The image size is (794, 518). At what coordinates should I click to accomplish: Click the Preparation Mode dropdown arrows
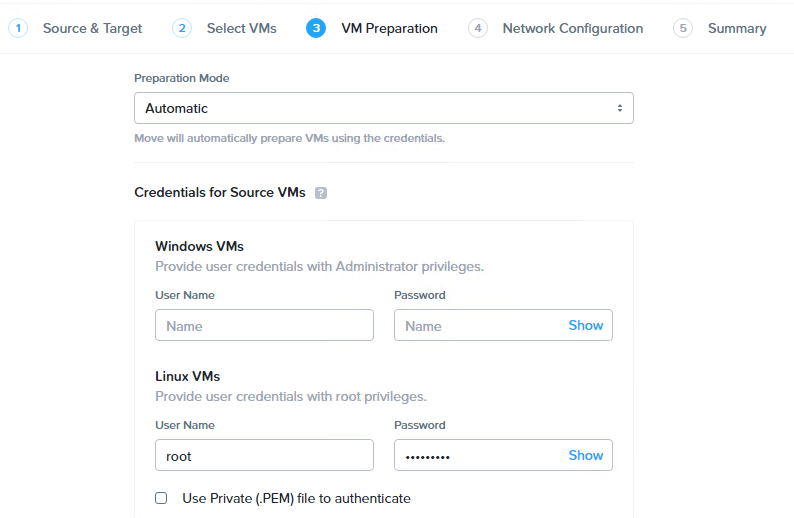[x=619, y=108]
